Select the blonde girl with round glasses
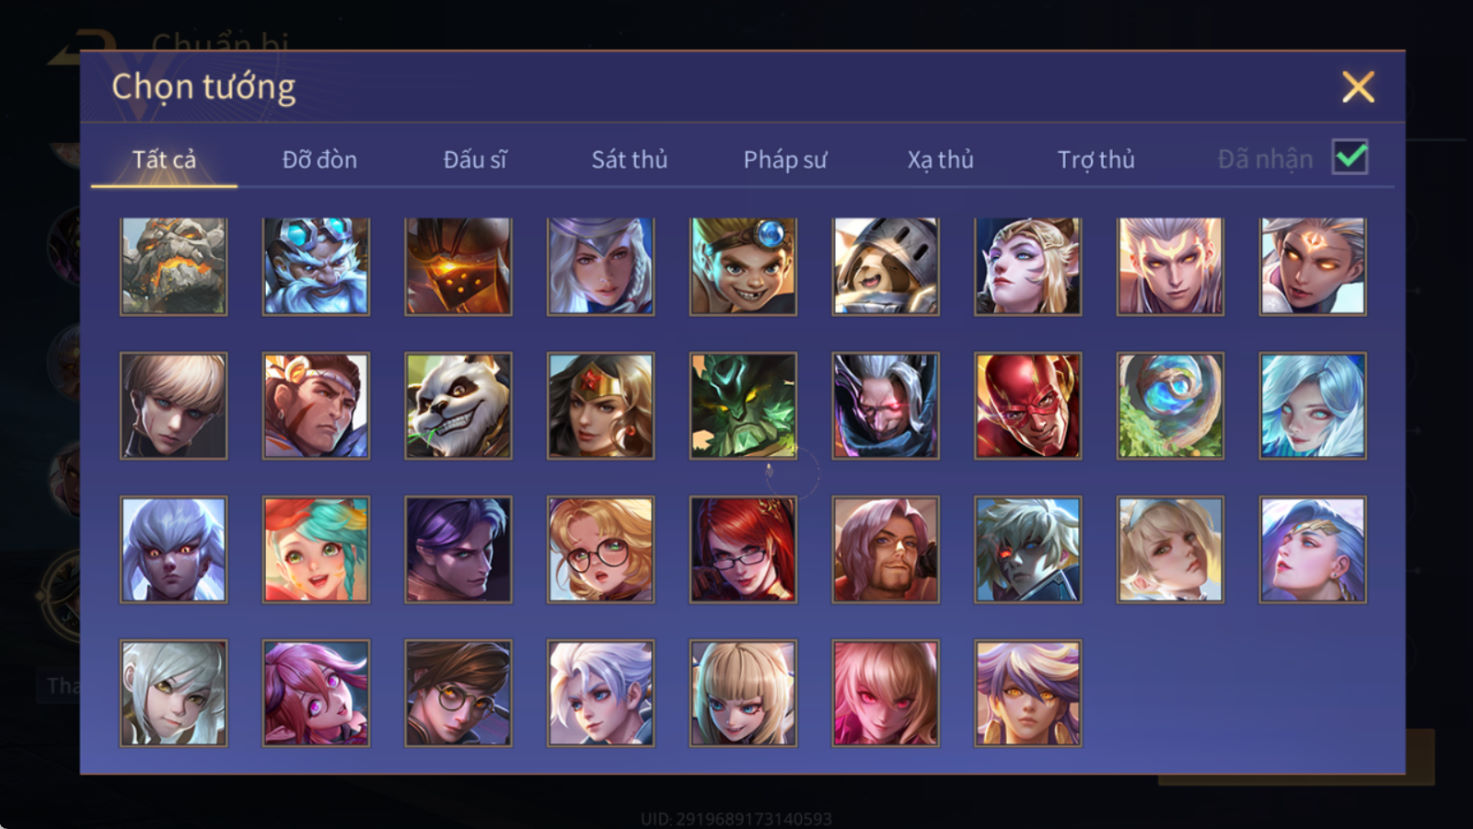Screen dimensions: 1473x829 tap(601, 550)
